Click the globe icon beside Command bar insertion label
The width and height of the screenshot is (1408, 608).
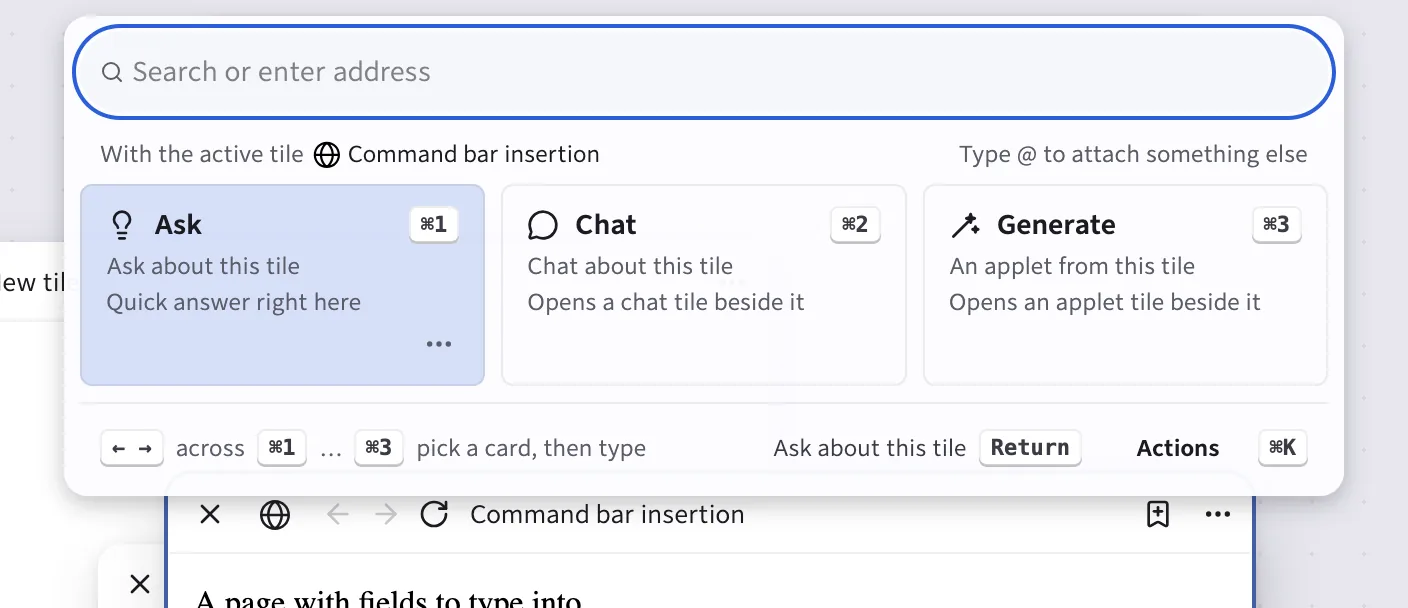coord(326,155)
